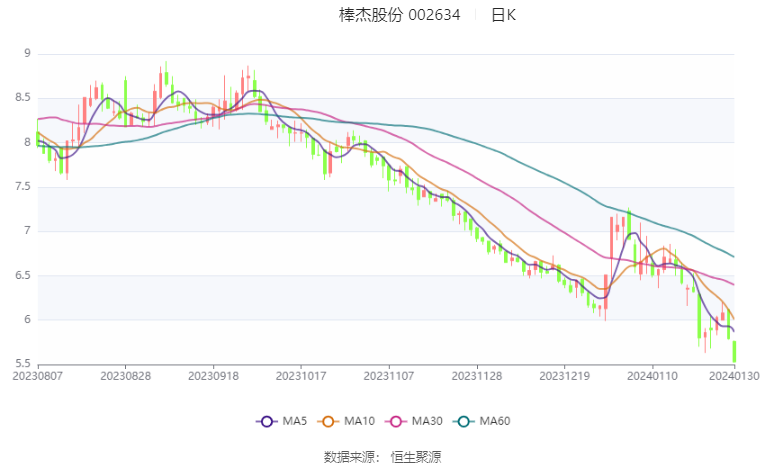Click the data source text 数据来源: 恒生聚源
765x465 pixels.
(382, 457)
